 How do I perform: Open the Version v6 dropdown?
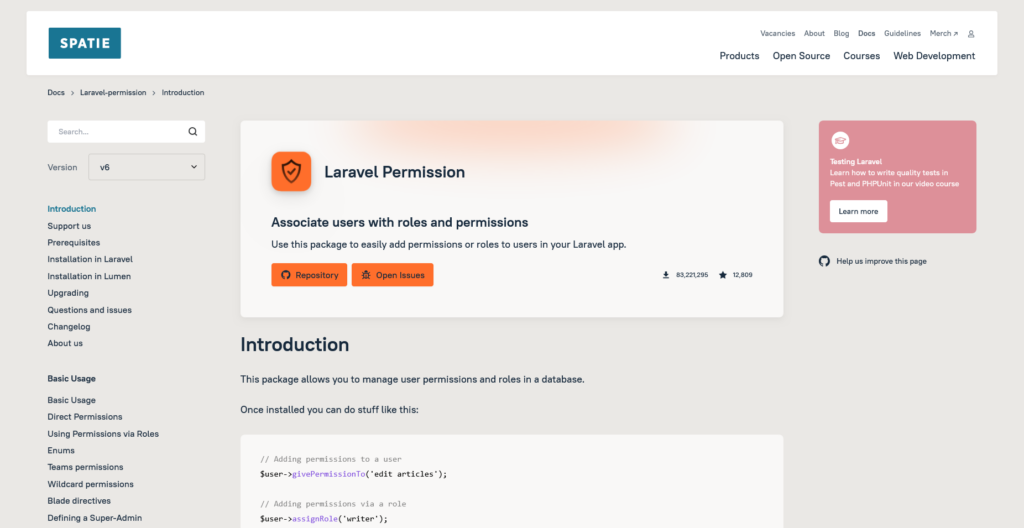point(146,167)
